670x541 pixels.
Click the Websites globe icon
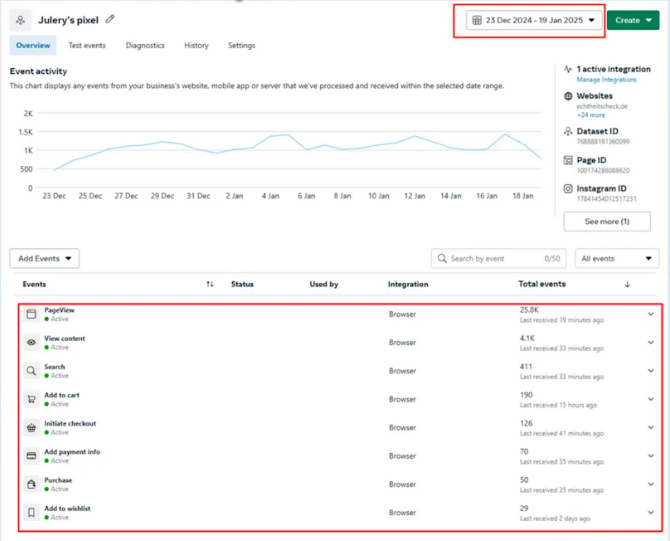click(x=568, y=96)
